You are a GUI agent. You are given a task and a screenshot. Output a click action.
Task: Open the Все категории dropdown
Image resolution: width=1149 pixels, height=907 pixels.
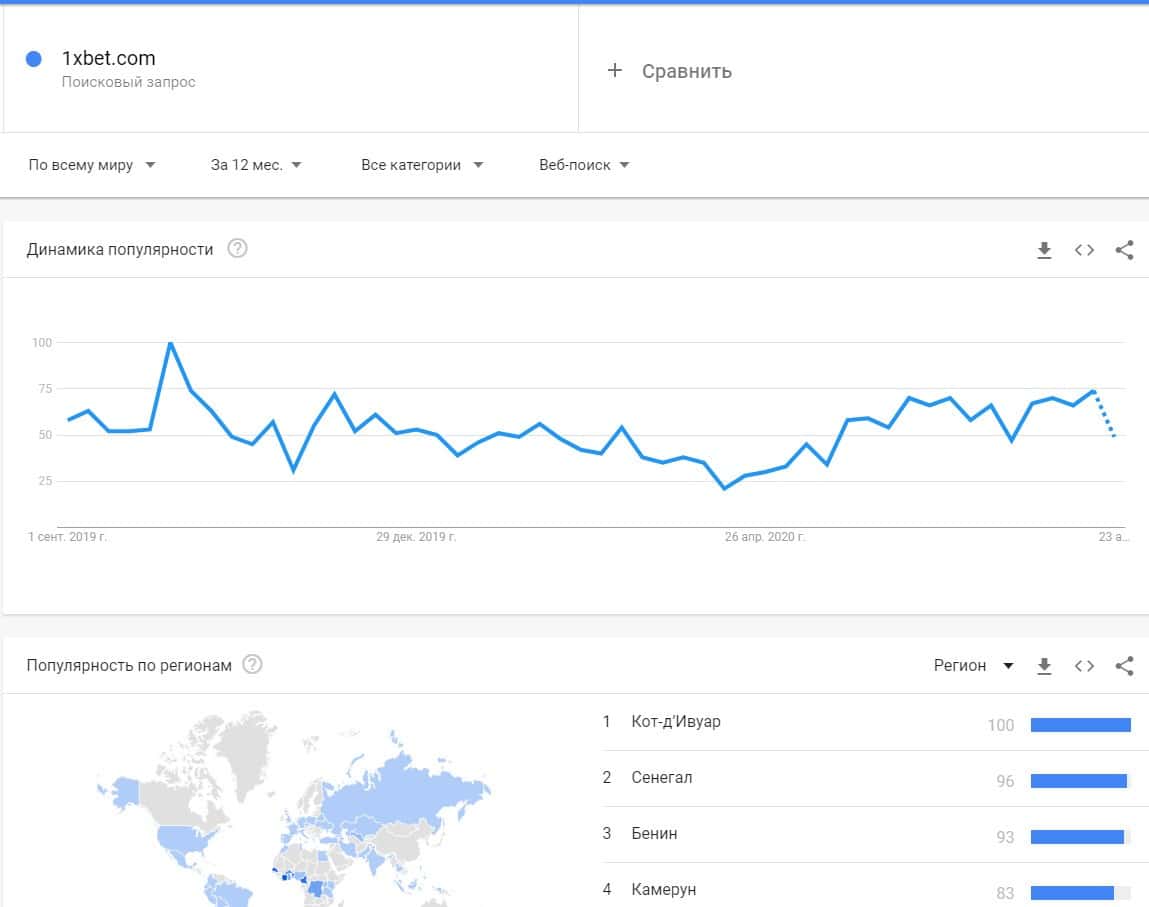(x=422, y=165)
